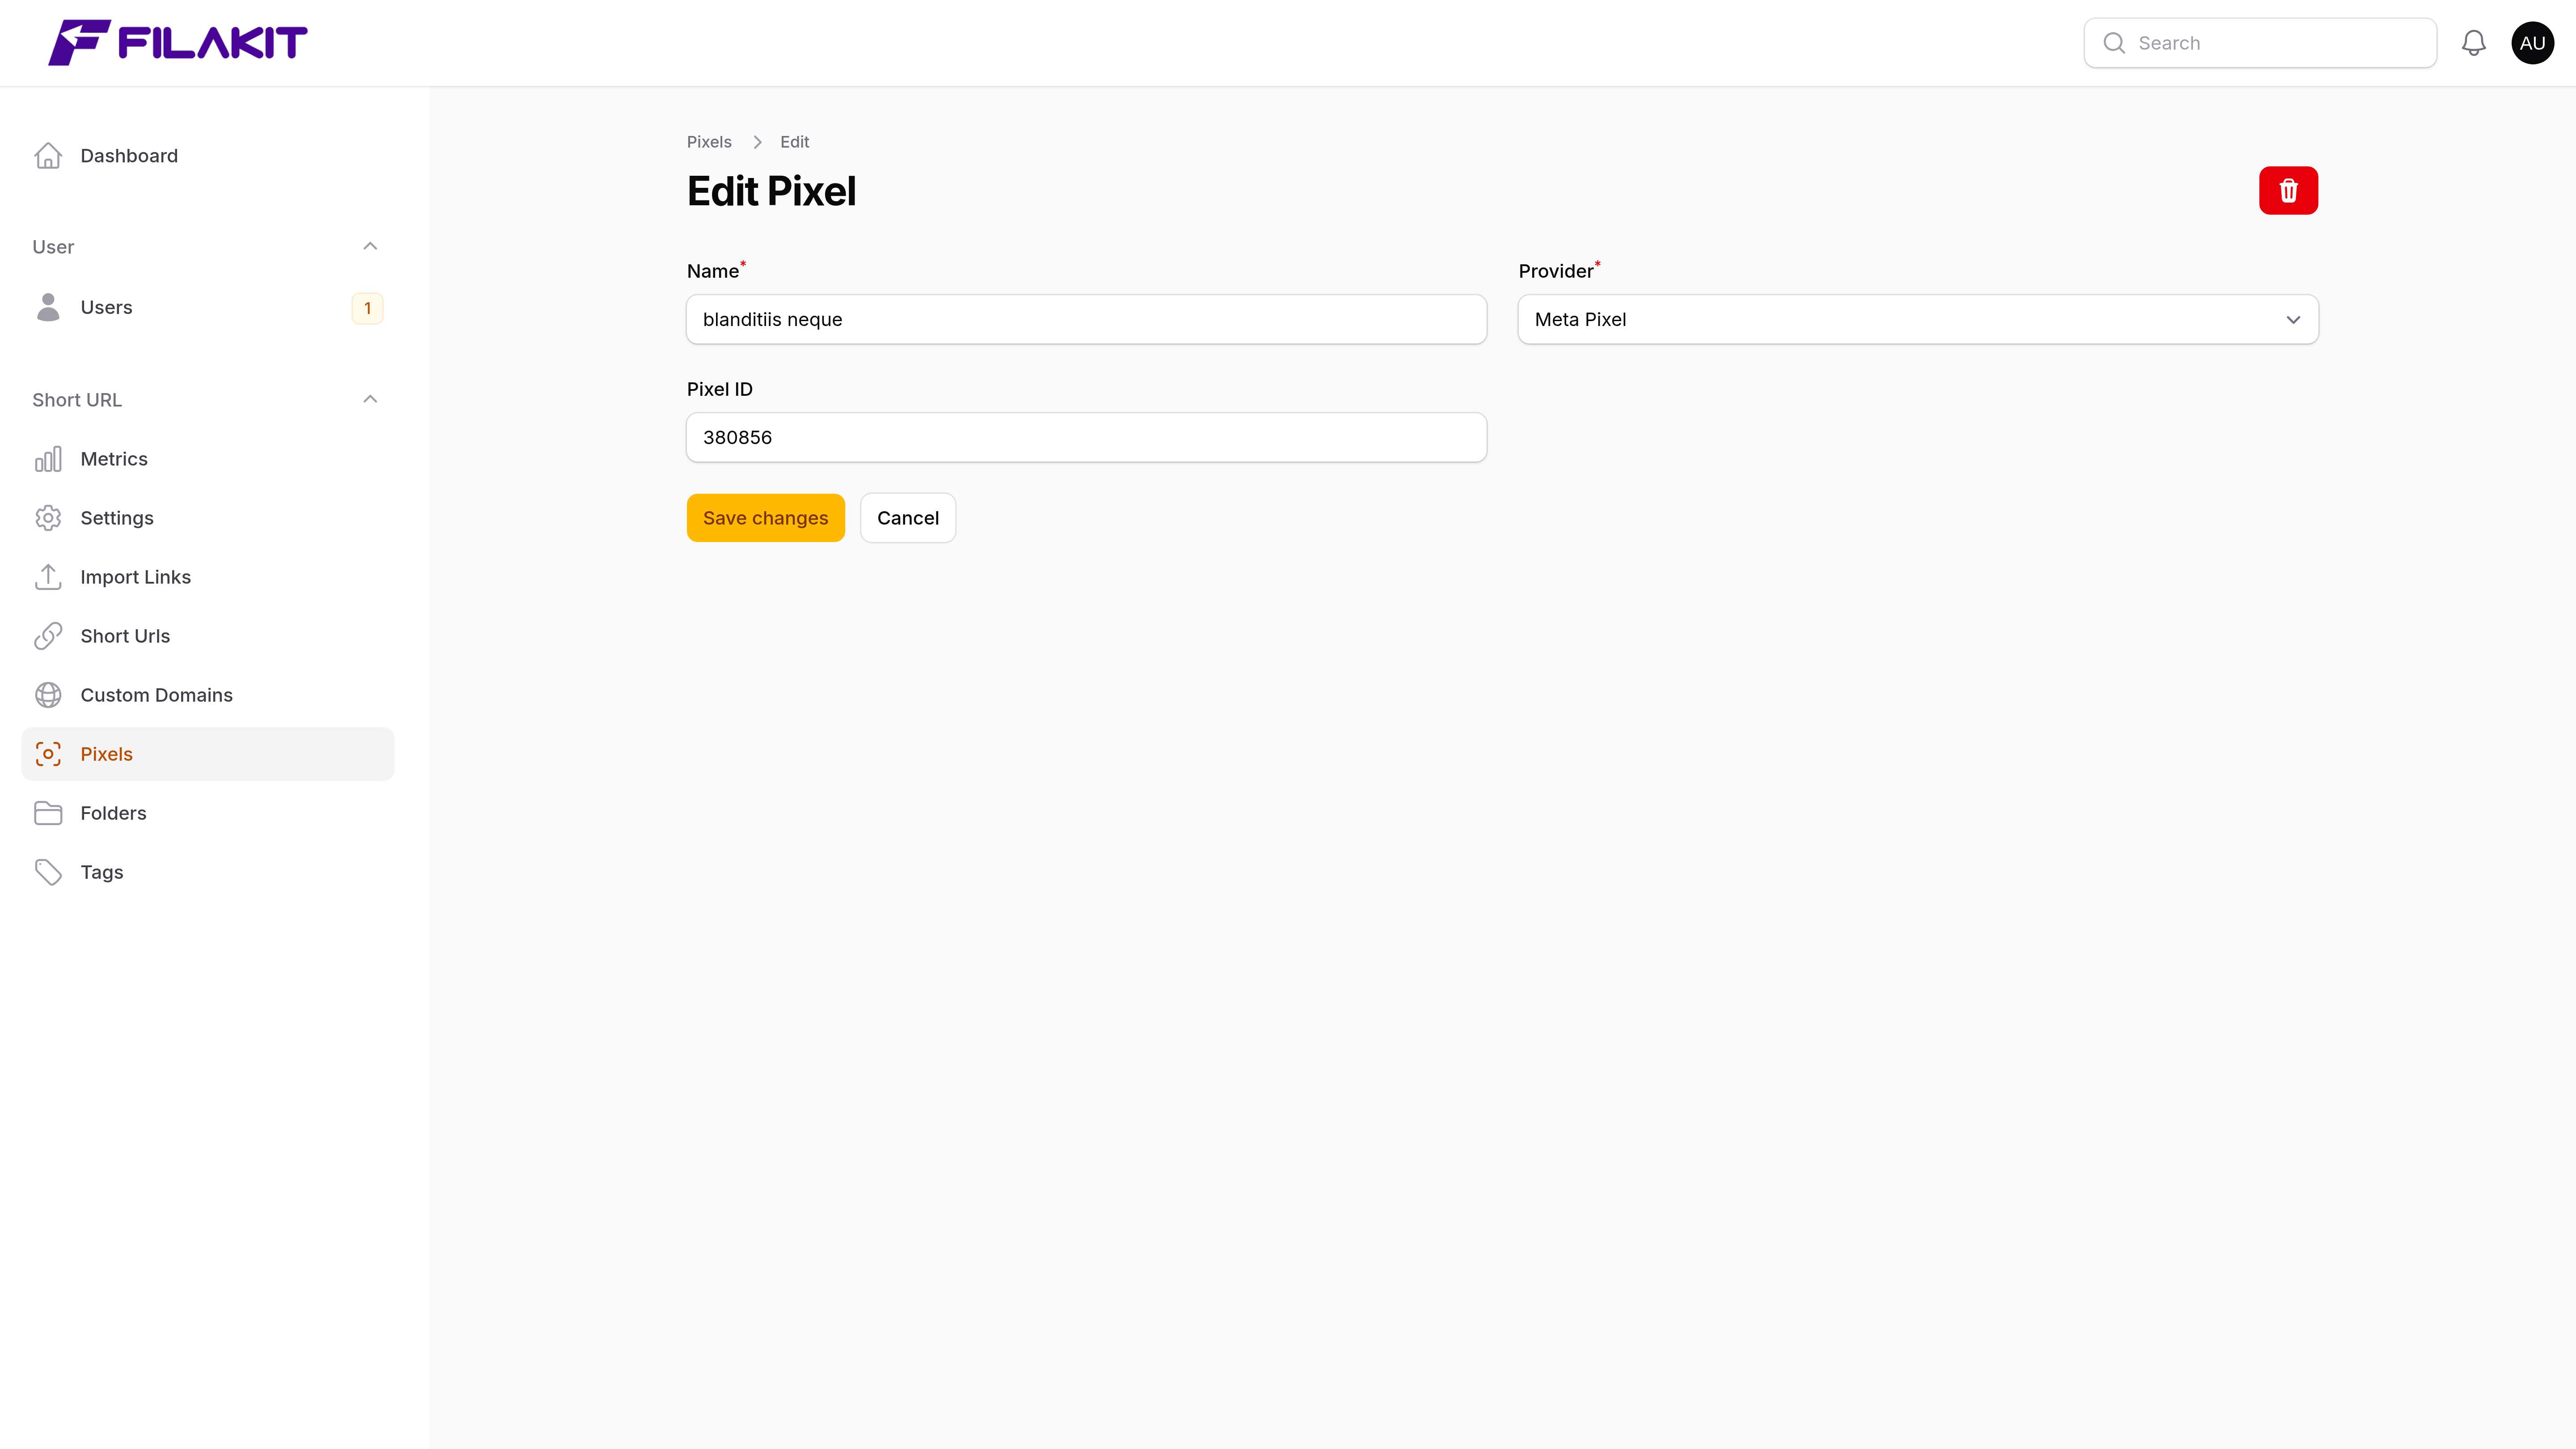2576x1449 pixels.
Task: Click the Provider field label
Action: (x=1555, y=271)
